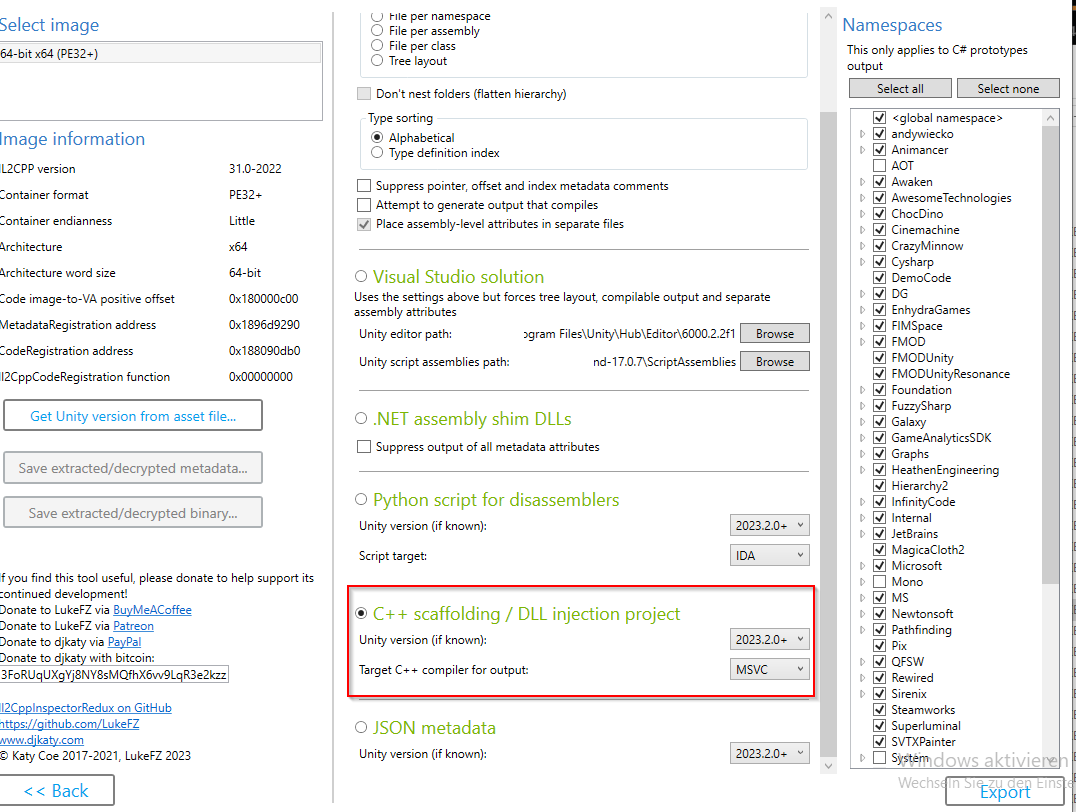Click the bitcoin address text field

tap(114, 675)
